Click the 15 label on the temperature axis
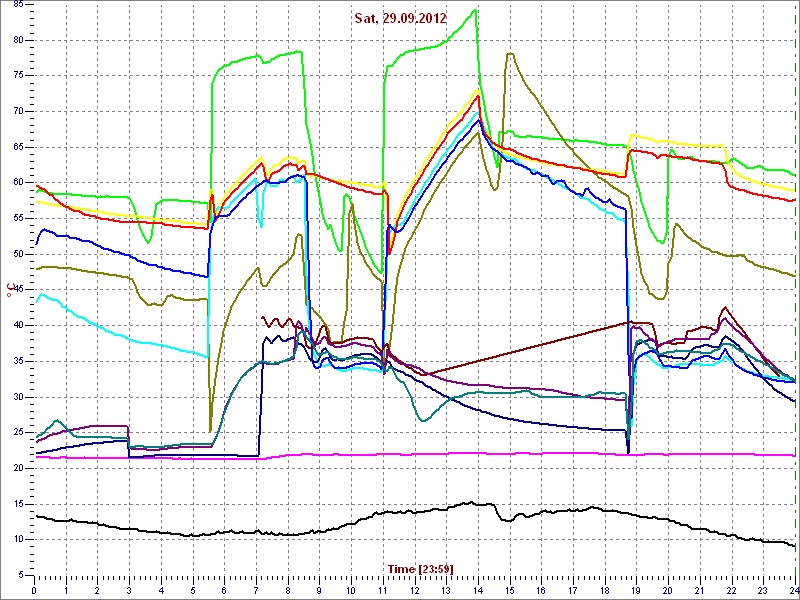 coord(18,504)
